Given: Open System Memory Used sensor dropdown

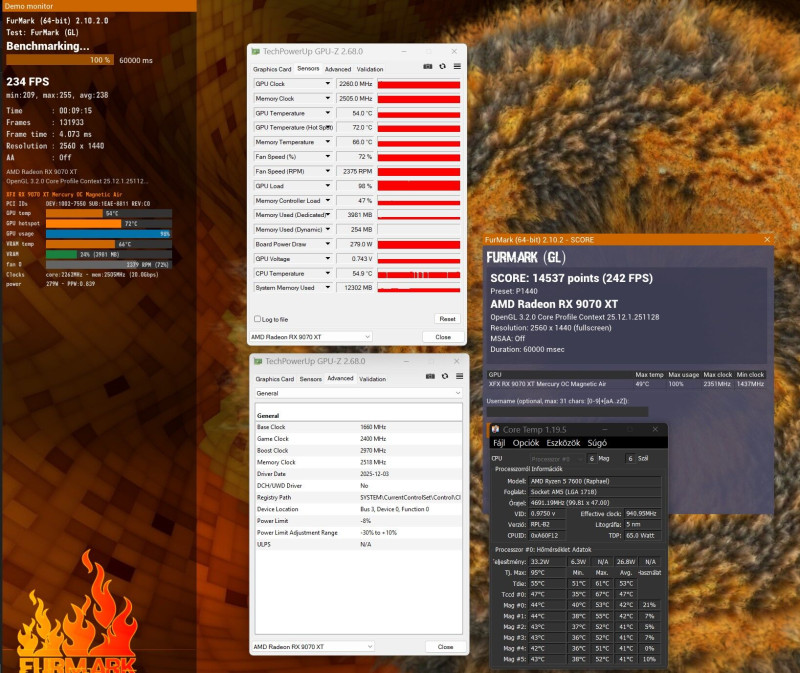Looking at the screenshot, I should point(328,288).
